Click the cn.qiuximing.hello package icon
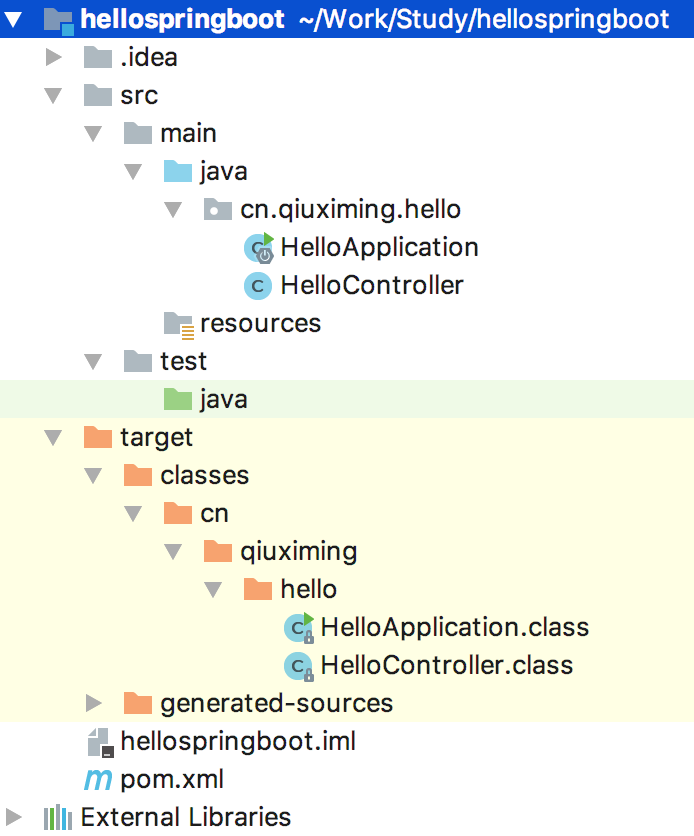Image resolution: width=694 pixels, height=836 pixels. (x=218, y=210)
